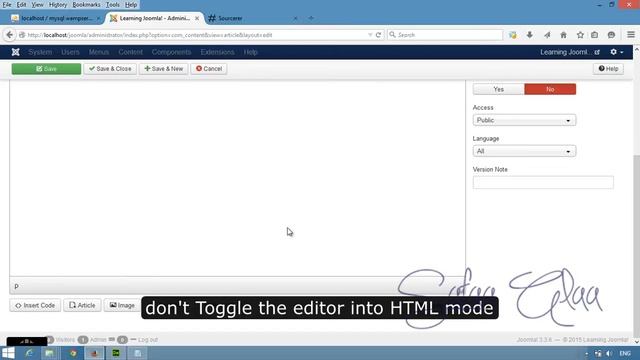640x360 pixels.
Task: Open the Menus admin menu
Action: click(99, 52)
